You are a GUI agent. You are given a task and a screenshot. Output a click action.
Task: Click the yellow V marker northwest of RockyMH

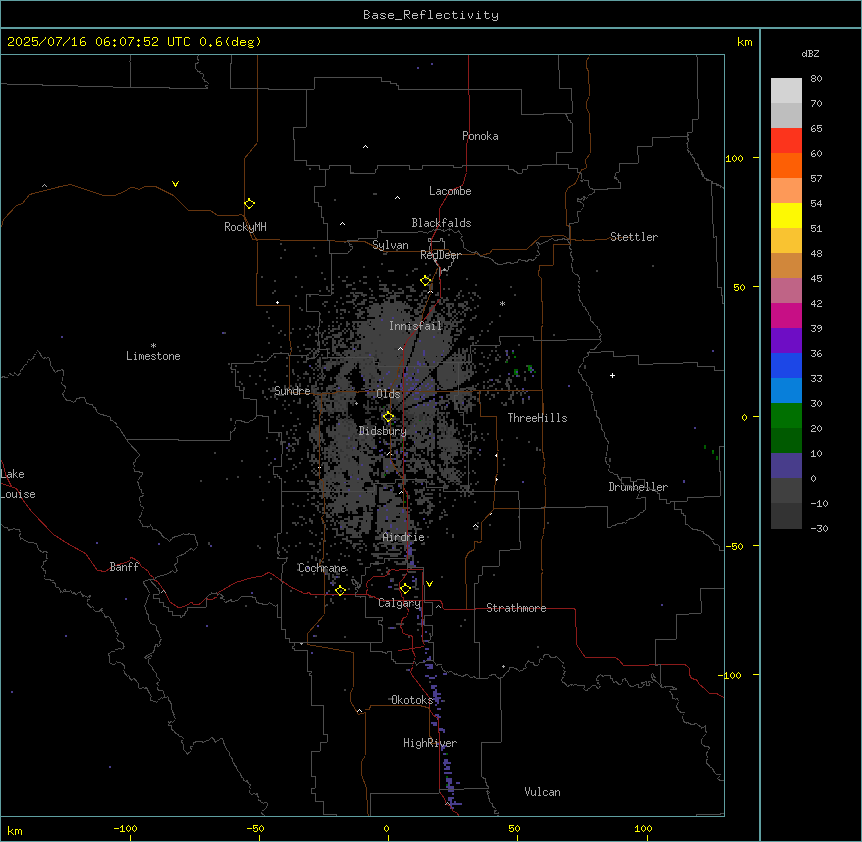point(175,184)
